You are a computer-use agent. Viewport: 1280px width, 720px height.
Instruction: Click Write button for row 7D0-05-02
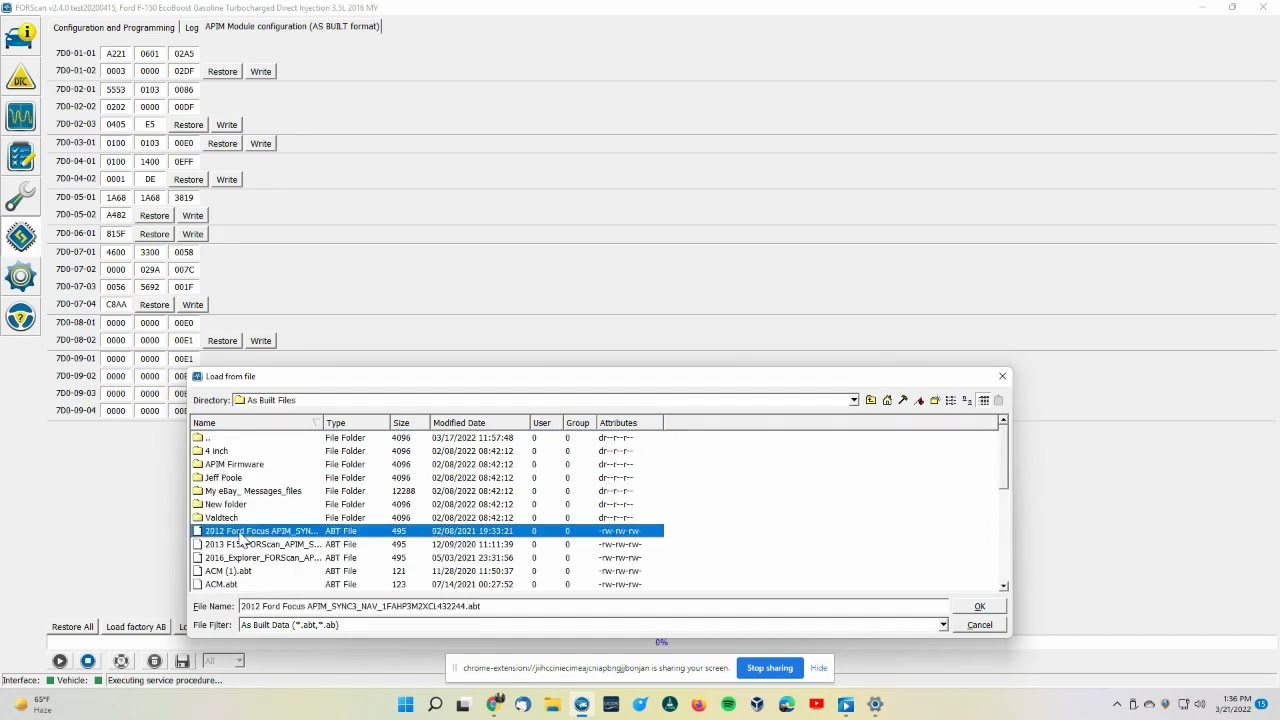click(192, 216)
